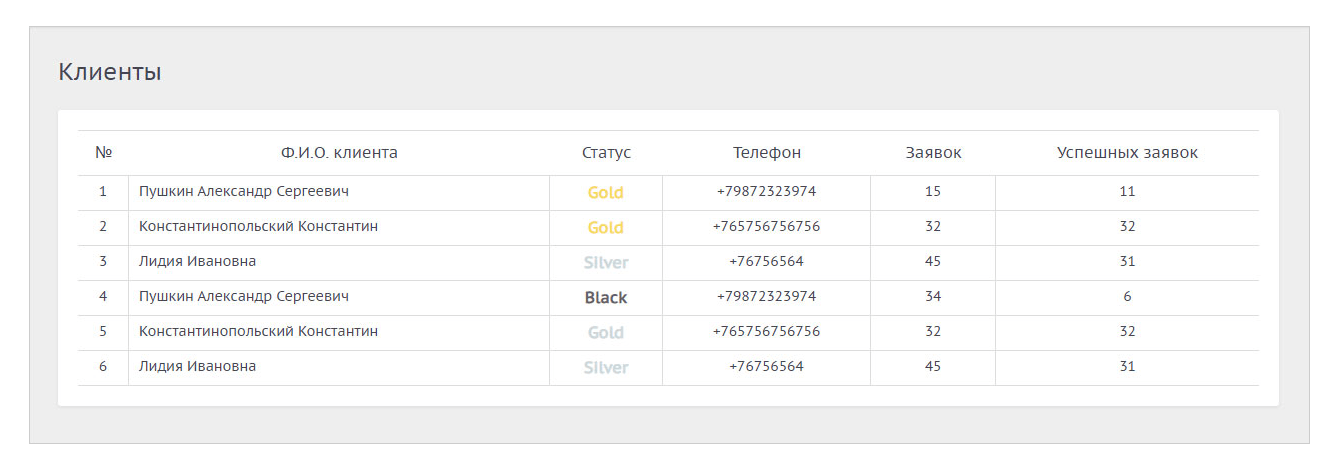Sort by the Статус column header

pyautogui.click(x=606, y=153)
